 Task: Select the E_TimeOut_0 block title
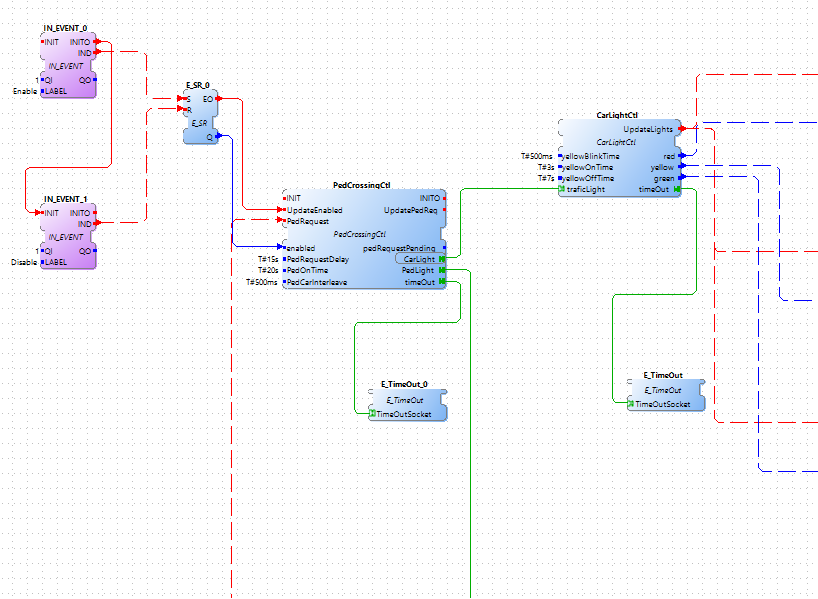coord(404,384)
